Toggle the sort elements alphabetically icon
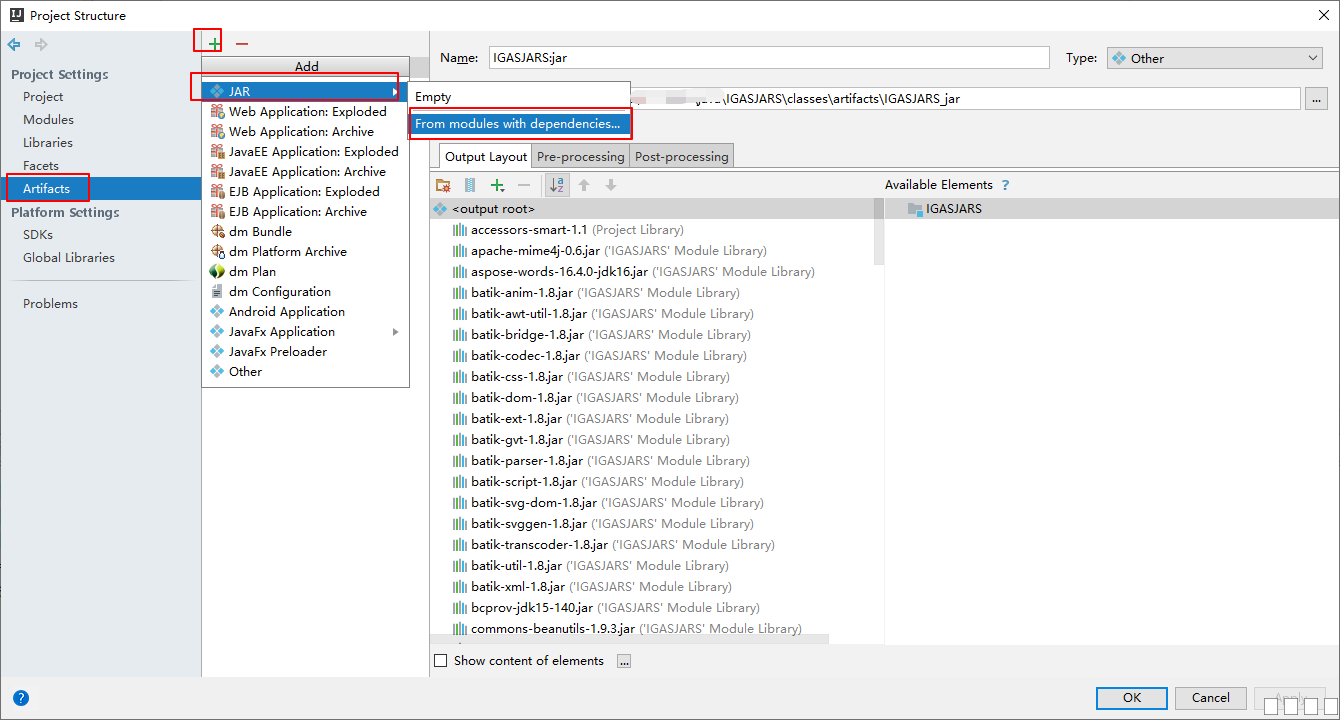This screenshot has height=720, width=1340. pyautogui.click(x=557, y=185)
